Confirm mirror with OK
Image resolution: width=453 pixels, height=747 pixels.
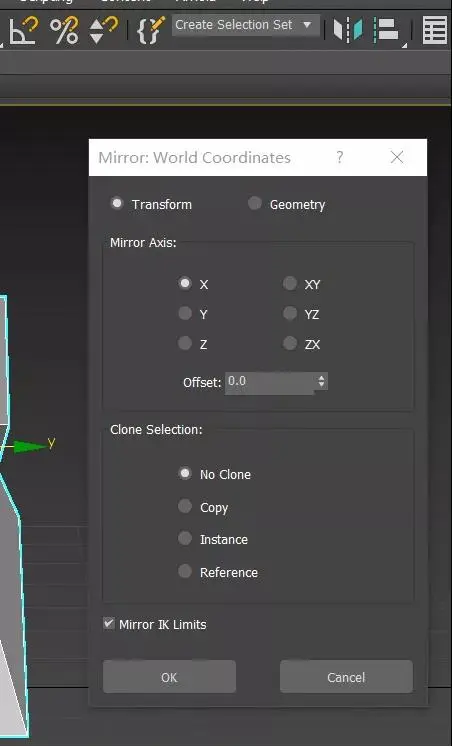point(169,676)
